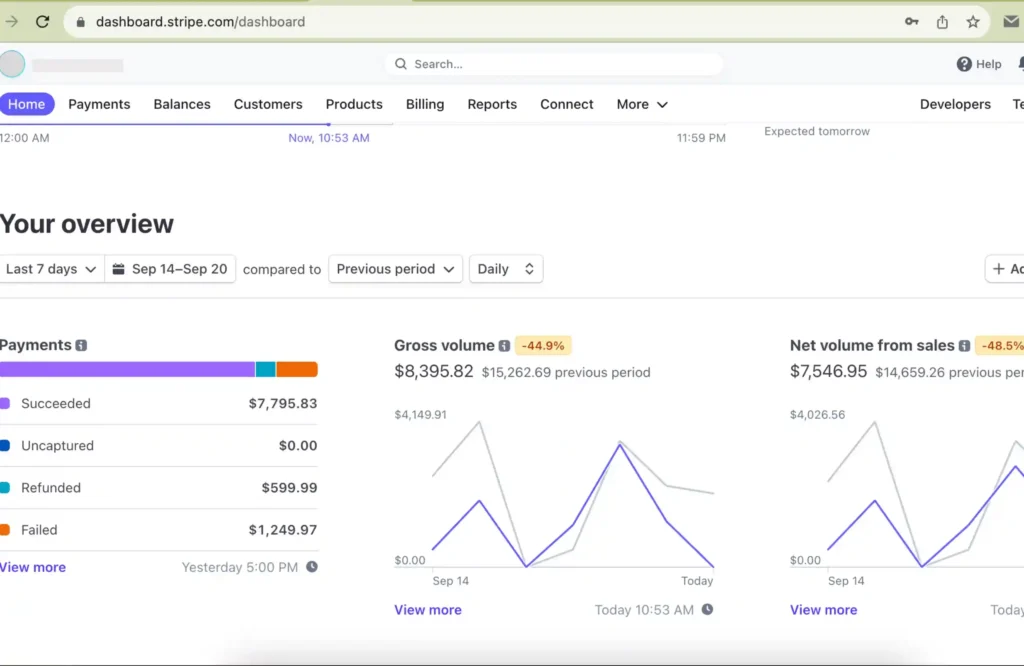Open the Customers tab

pos(268,104)
